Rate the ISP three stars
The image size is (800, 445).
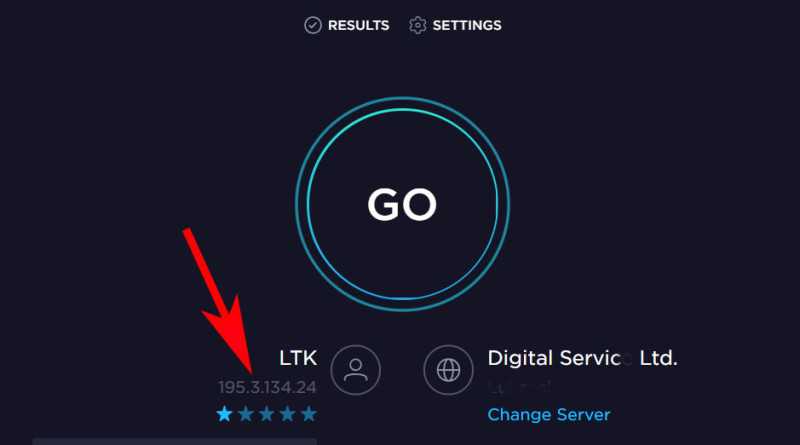[x=267, y=414]
